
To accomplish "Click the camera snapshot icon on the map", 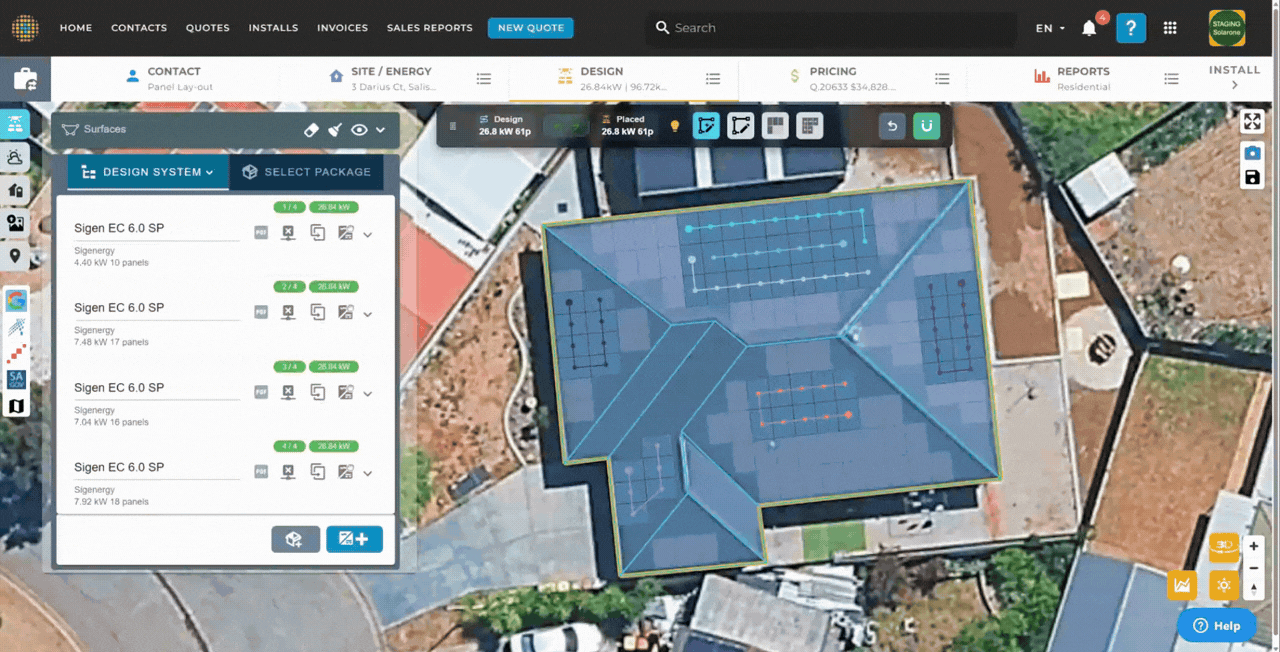I will pyautogui.click(x=1251, y=153).
